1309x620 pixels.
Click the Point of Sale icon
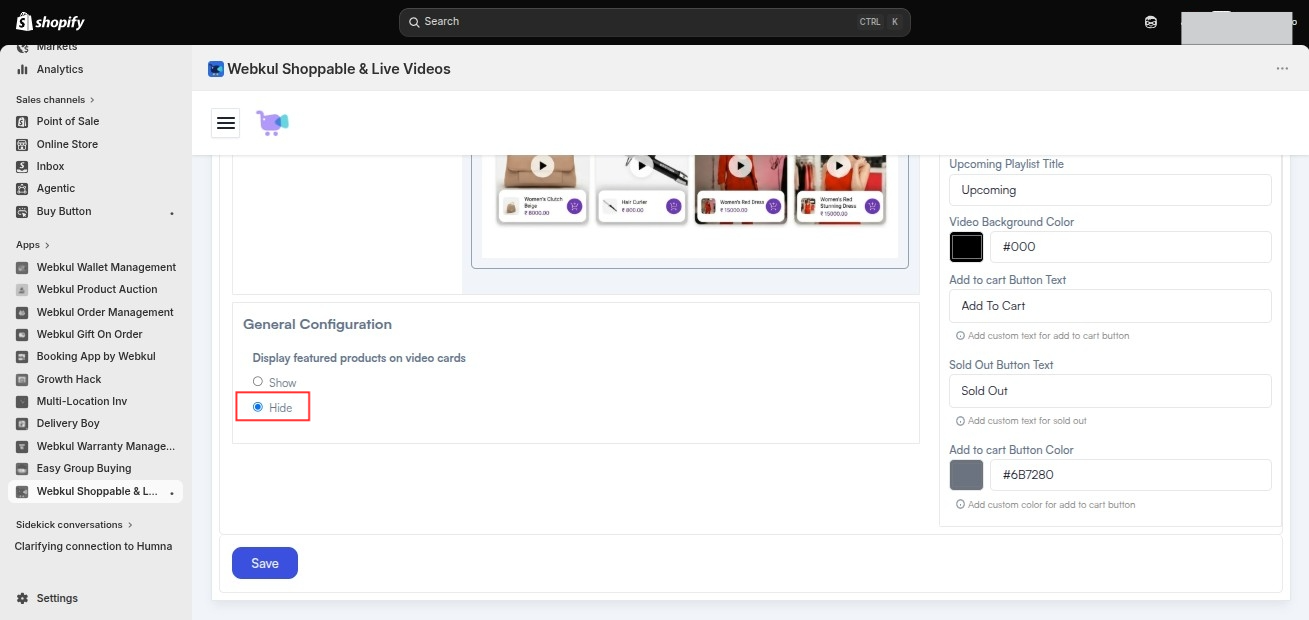click(x=23, y=121)
